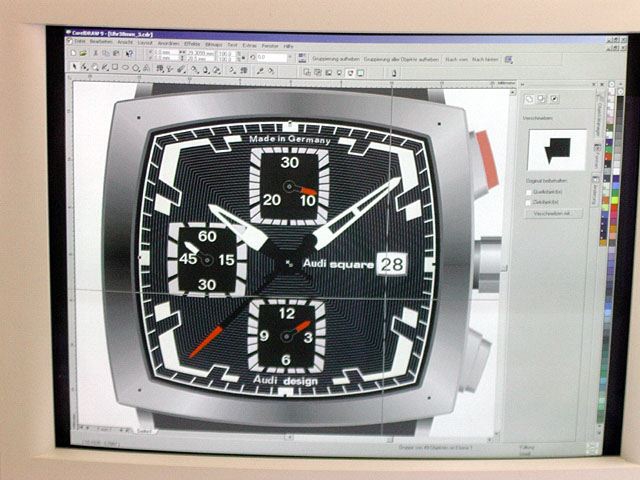Click the Nach vorn button
This screenshot has height=480, width=640.
click(456, 60)
